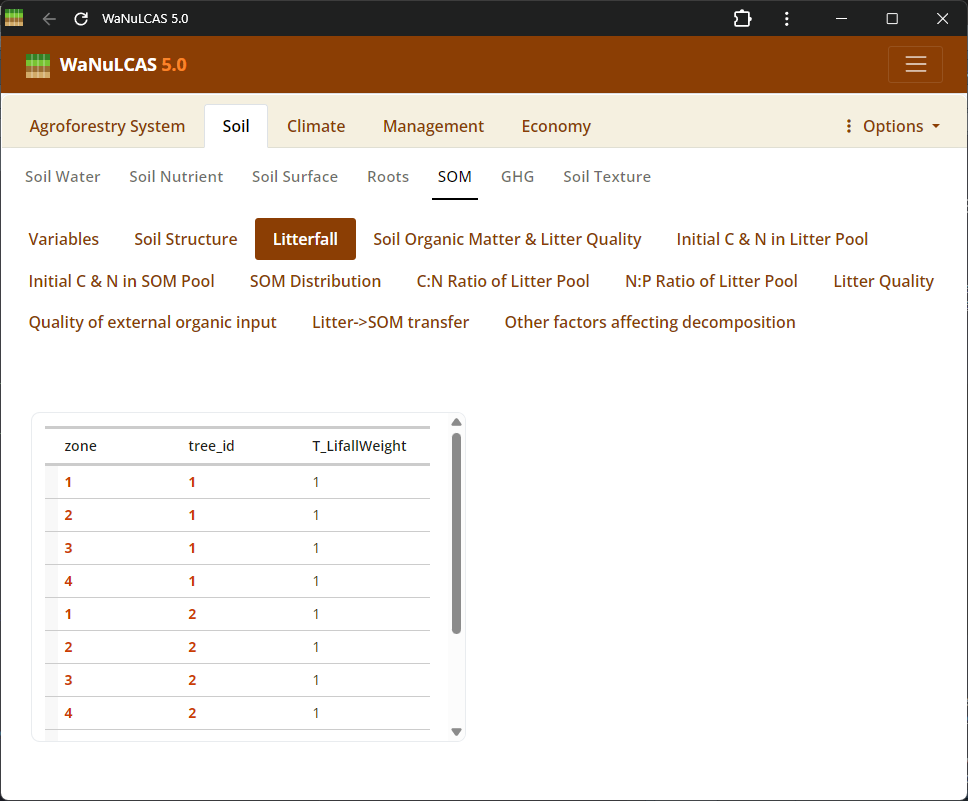
Task: Click the back arrow icon
Action: pos(49,19)
